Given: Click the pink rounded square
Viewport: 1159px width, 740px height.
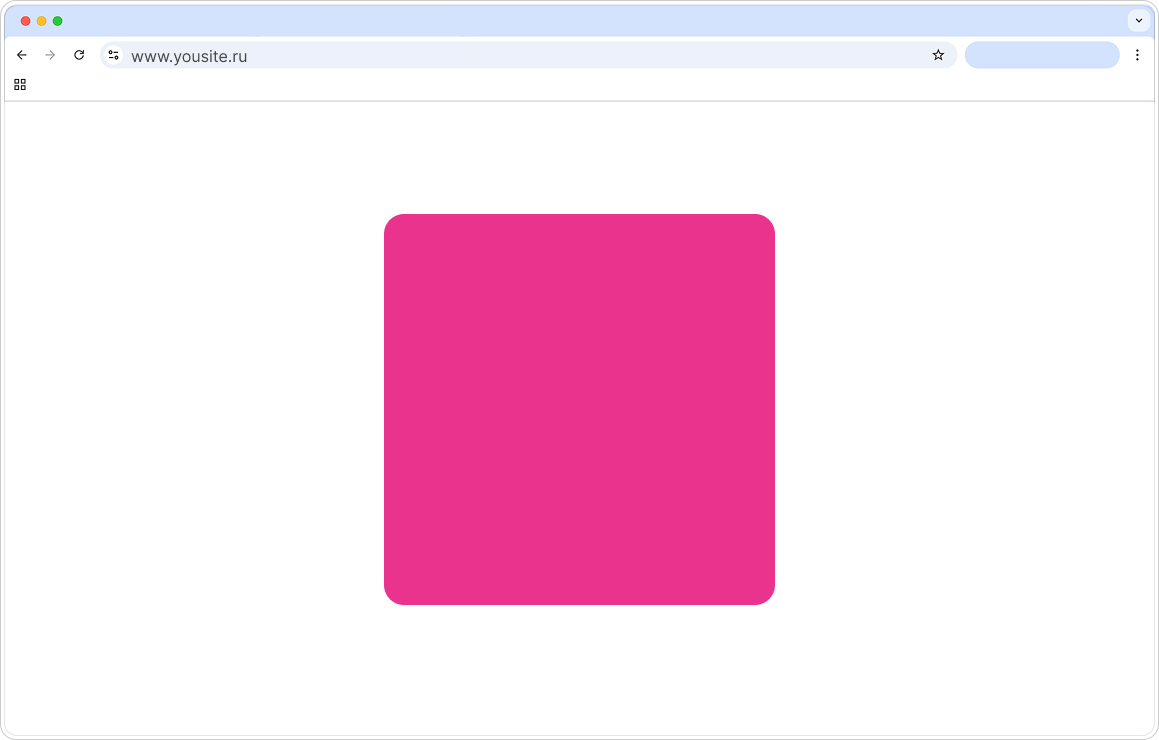Looking at the screenshot, I should pyautogui.click(x=580, y=410).
